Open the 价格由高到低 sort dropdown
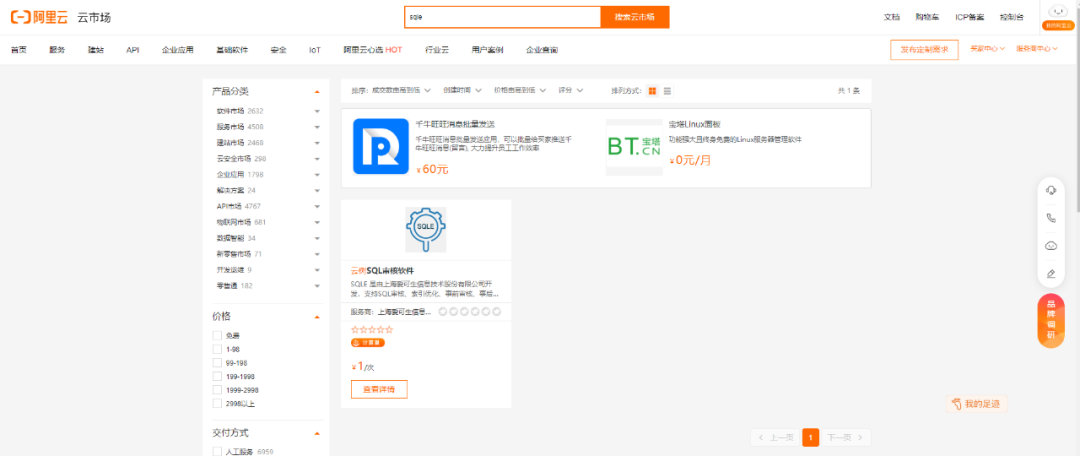The image size is (1080, 456). pos(520,90)
